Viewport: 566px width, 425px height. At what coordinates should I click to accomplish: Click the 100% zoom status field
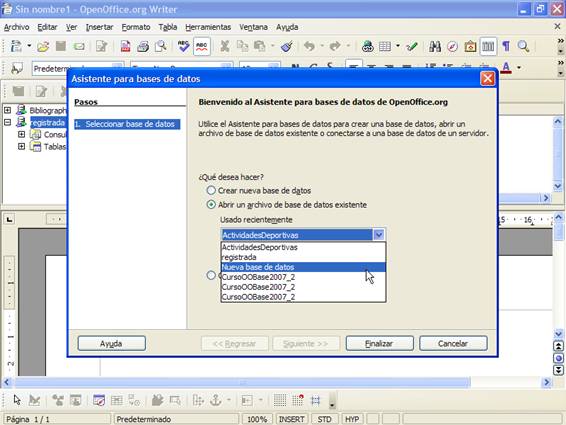tap(257, 419)
